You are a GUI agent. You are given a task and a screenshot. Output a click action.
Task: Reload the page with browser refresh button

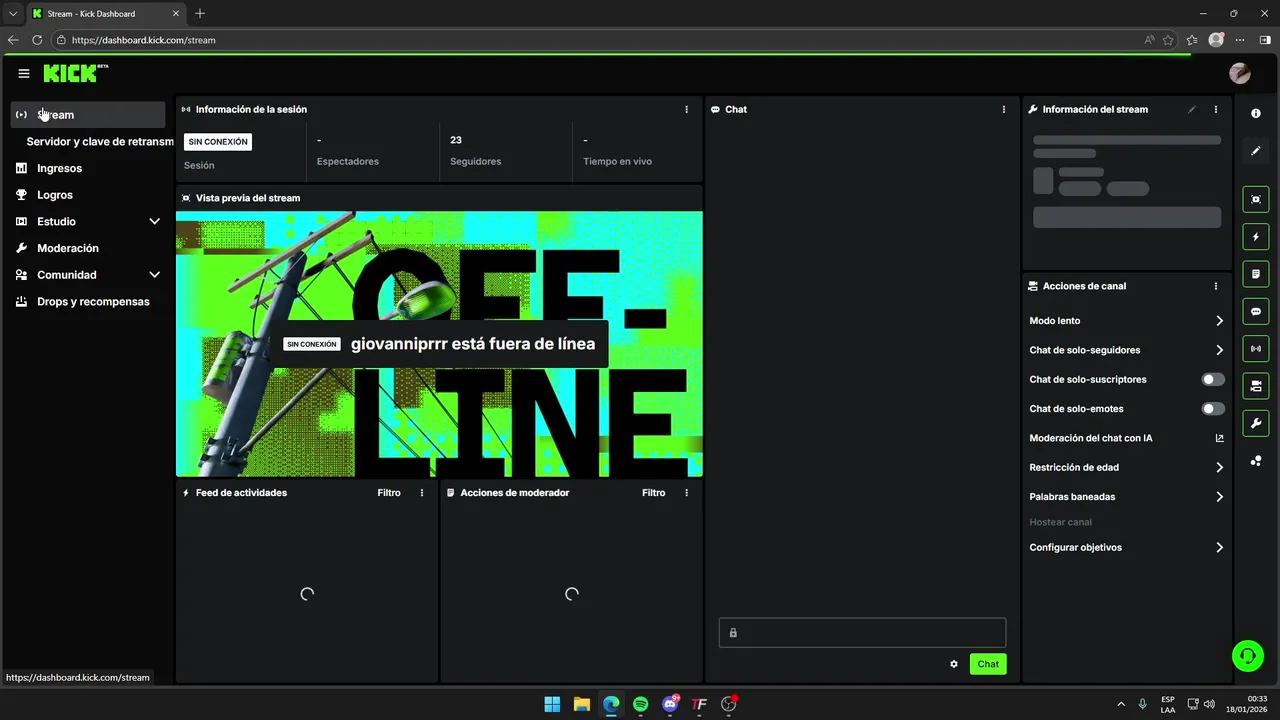click(x=37, y=40)
